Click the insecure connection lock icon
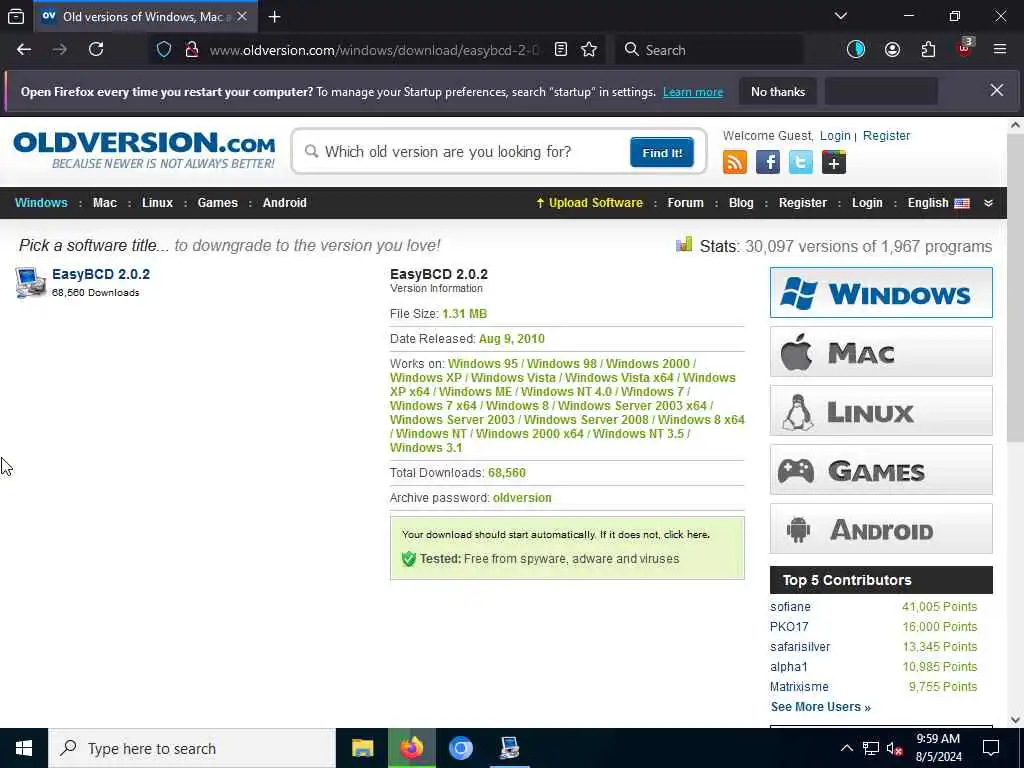The image size is (1024, 768). pos(191,50)
